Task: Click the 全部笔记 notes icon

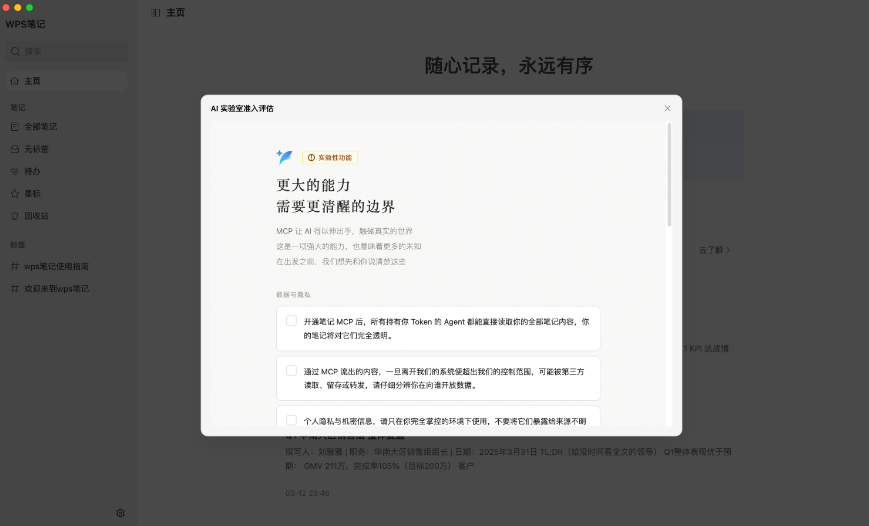Action: click(15, 126)
